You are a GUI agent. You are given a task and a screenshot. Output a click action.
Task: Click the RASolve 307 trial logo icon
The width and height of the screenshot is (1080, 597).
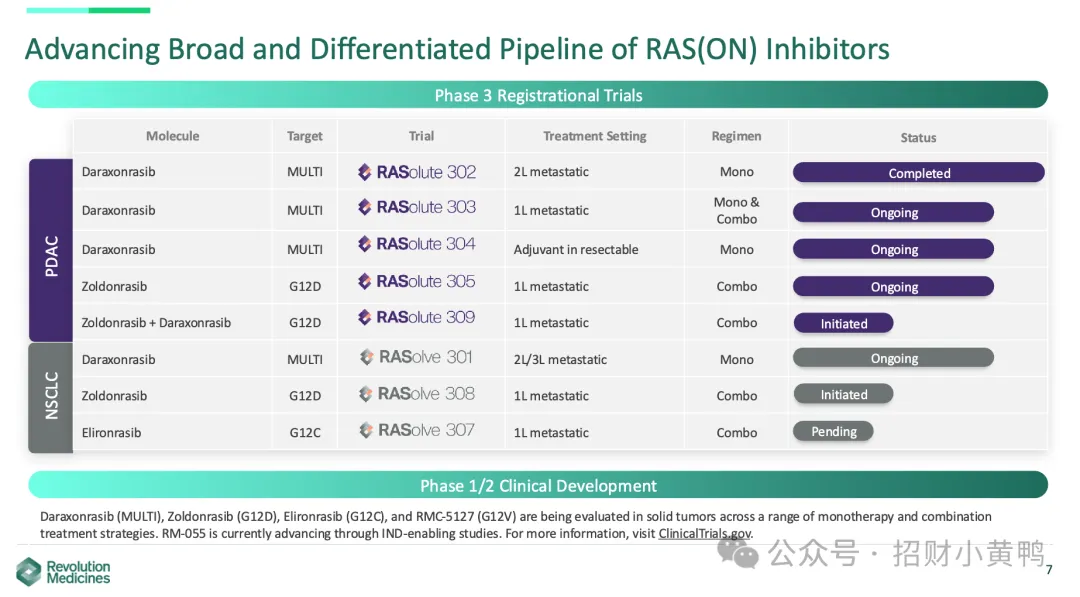point(366,430)
